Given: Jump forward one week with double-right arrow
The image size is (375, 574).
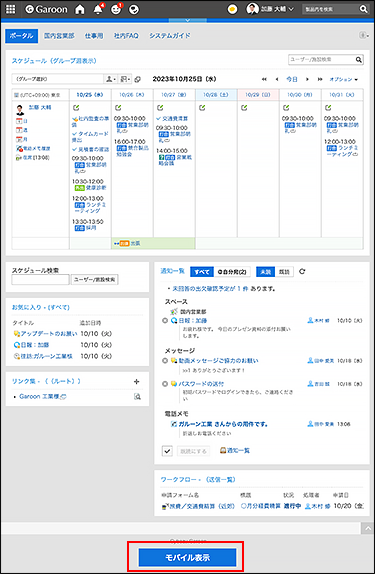Looking at the screenshot, I should click(320, 79).
